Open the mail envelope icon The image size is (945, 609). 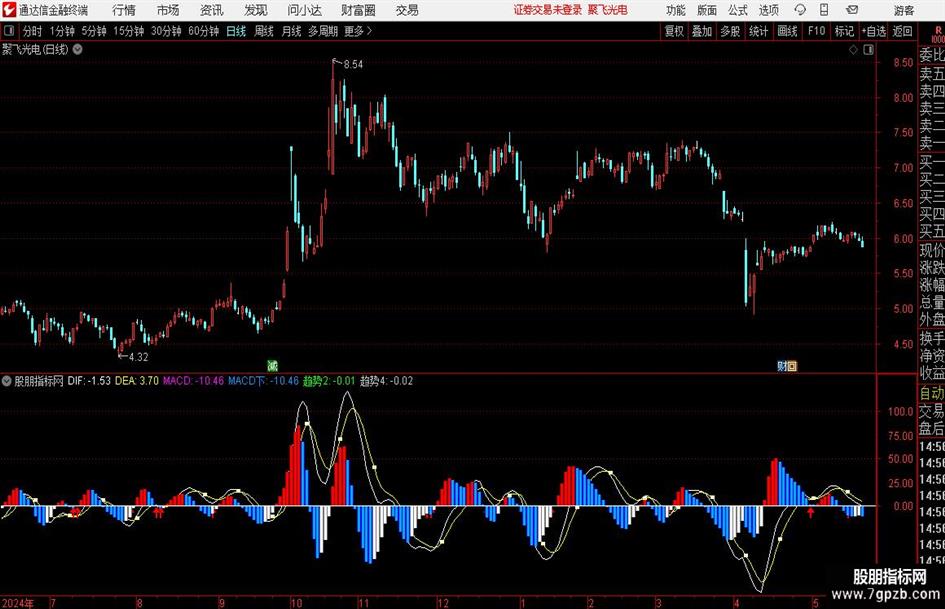[852, 10]
